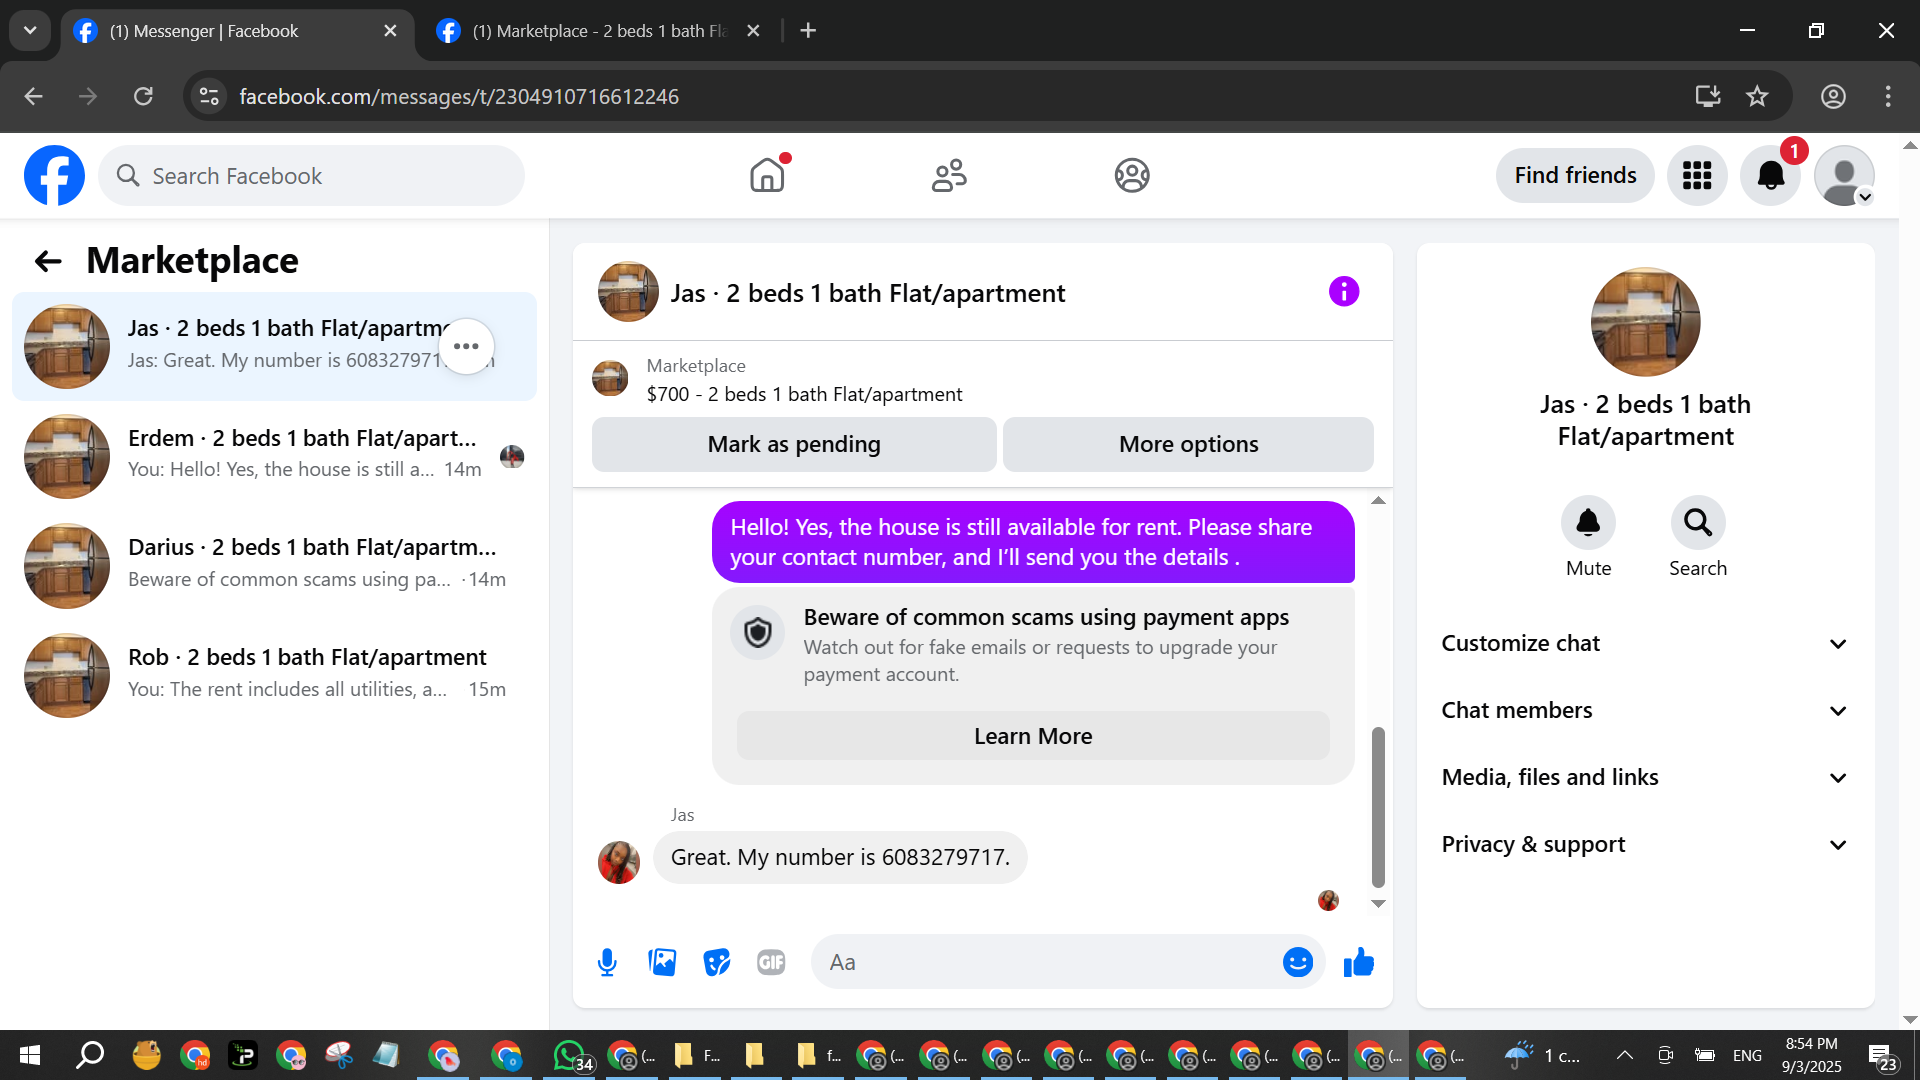1920x1080 pixels.
Task: Focus the Search Facebook field
Action: (x=311, y=176)
